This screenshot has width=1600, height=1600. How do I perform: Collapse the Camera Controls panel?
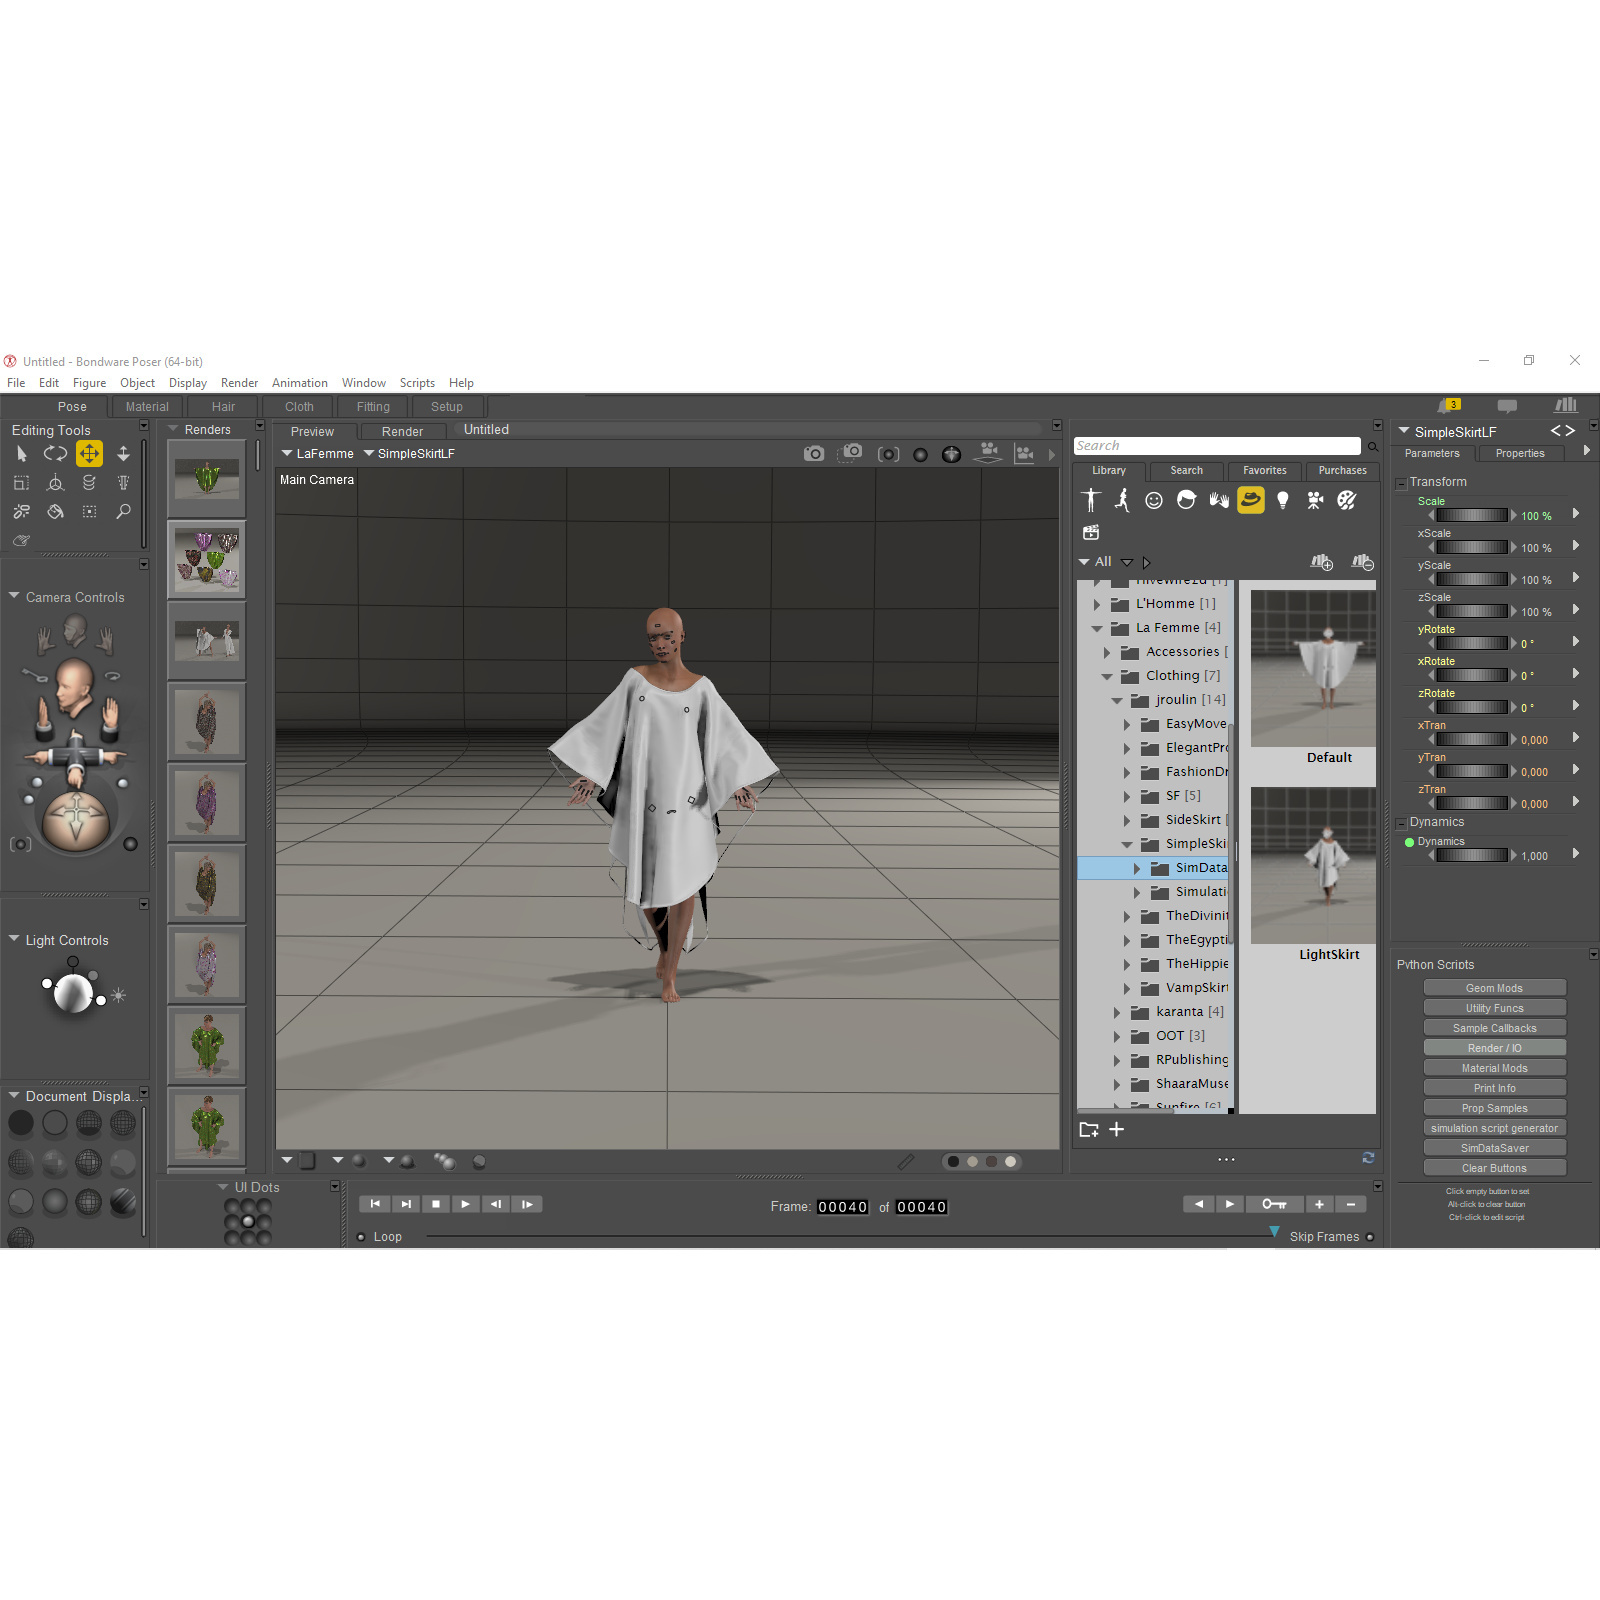(14, 596)
